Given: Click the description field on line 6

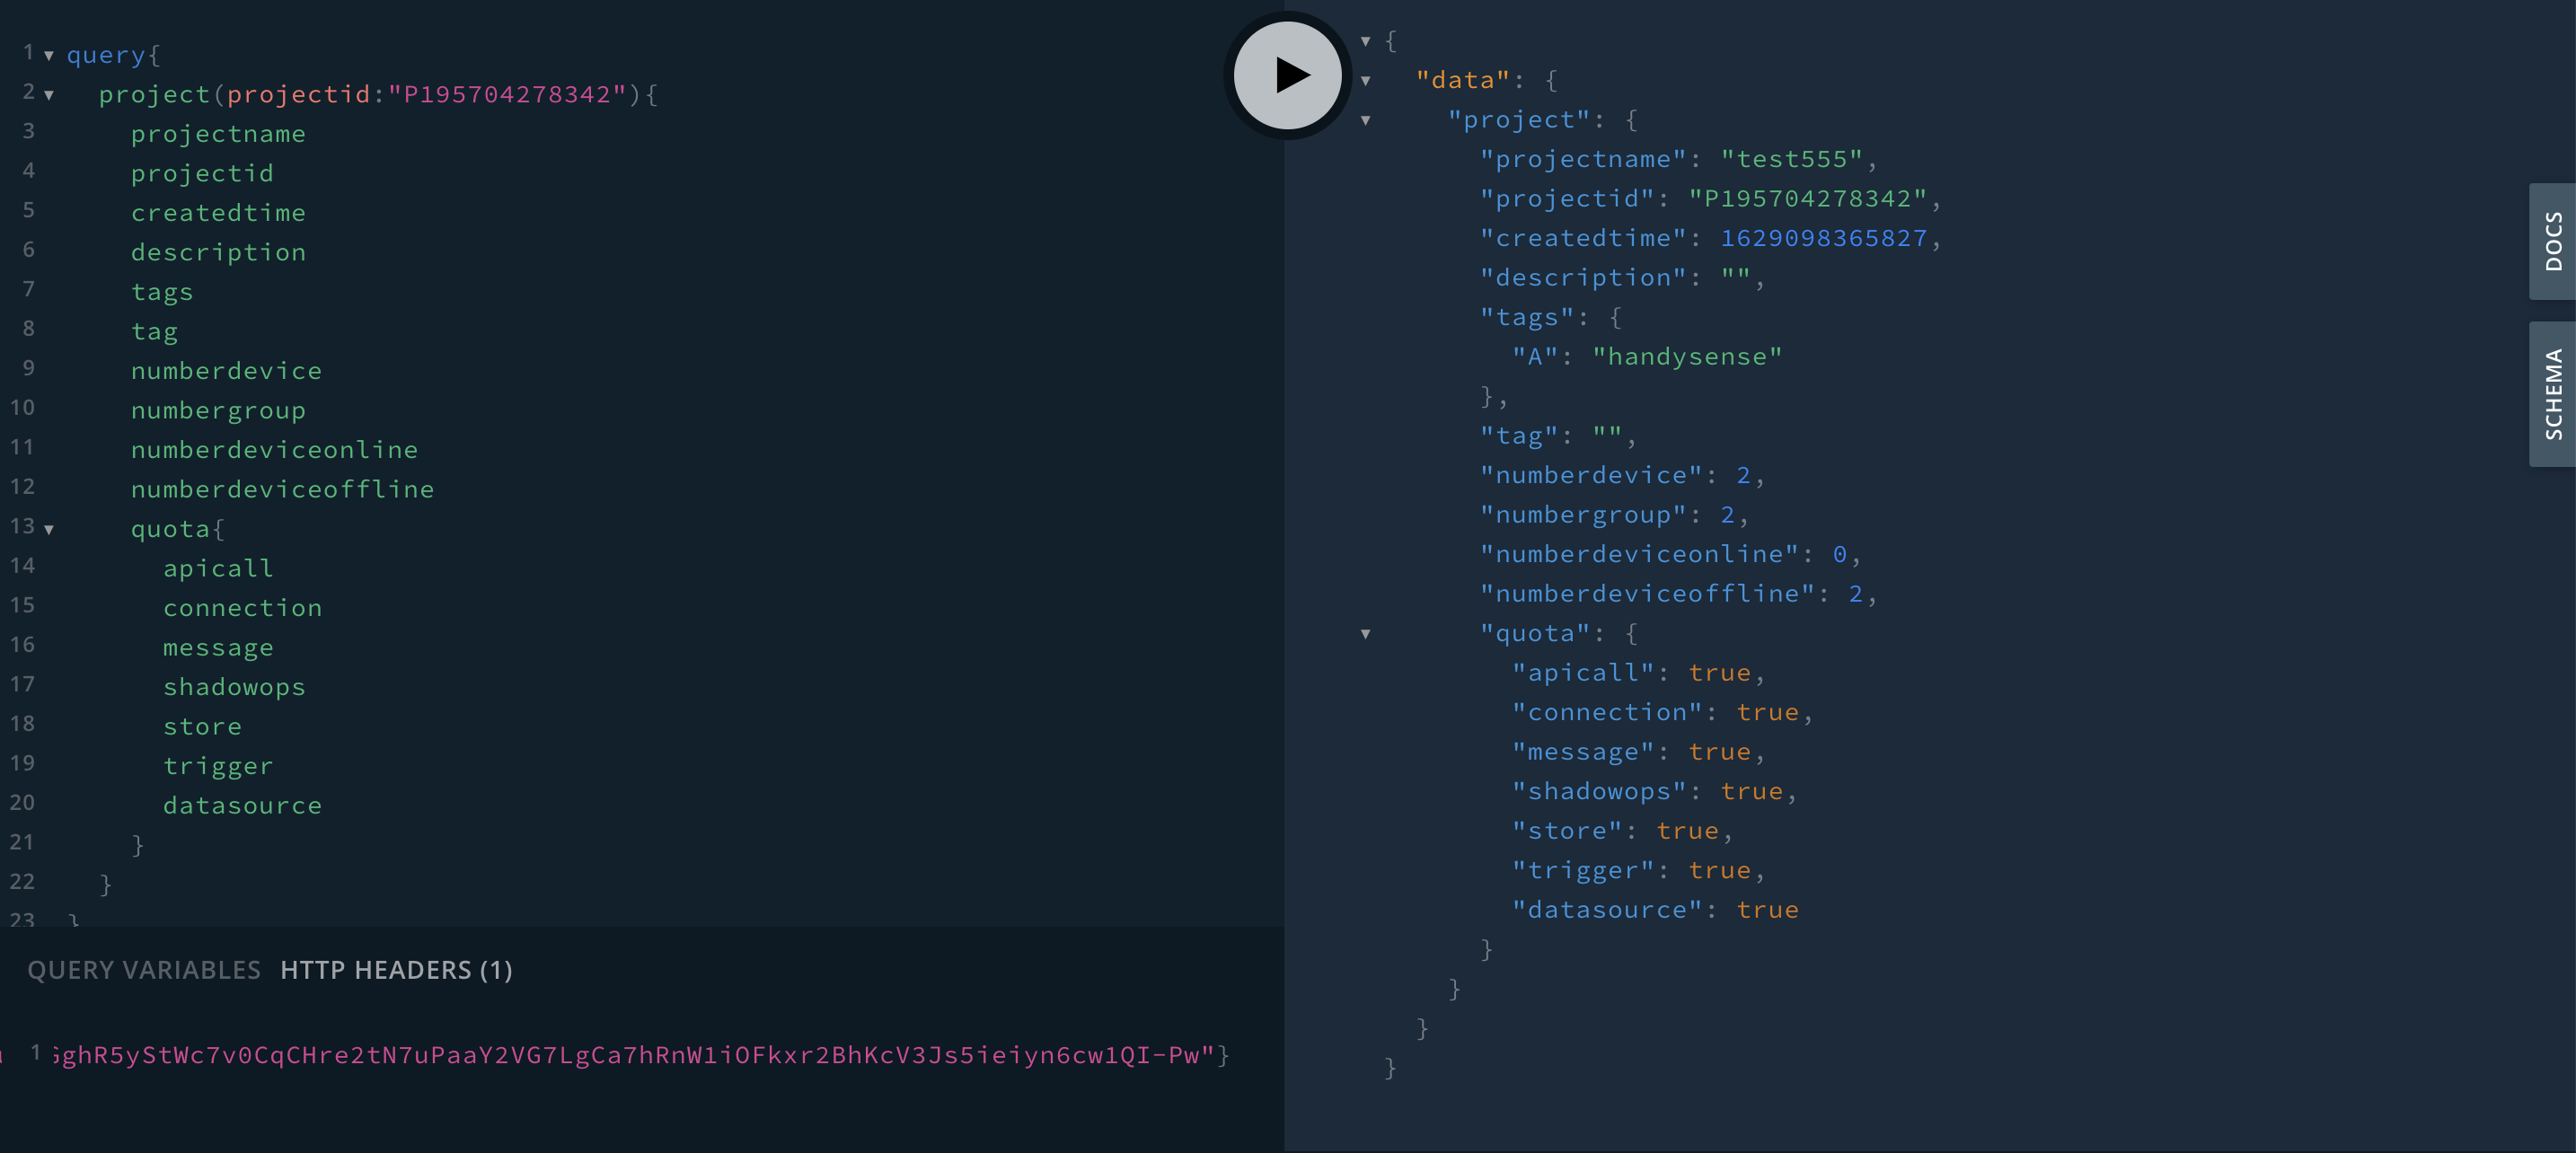Looking at the screenshot, I should pyautogui.click(x=218, y=252).
